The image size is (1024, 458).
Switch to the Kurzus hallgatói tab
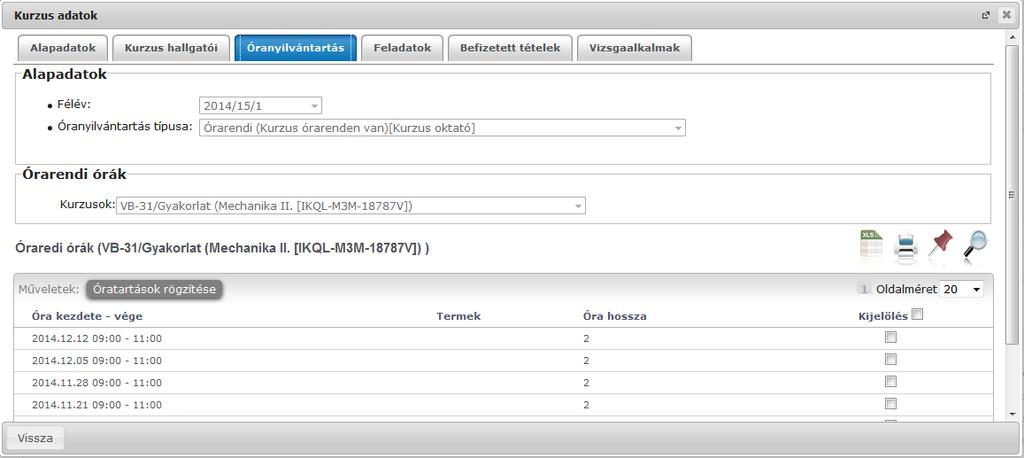tap(171, 48)
